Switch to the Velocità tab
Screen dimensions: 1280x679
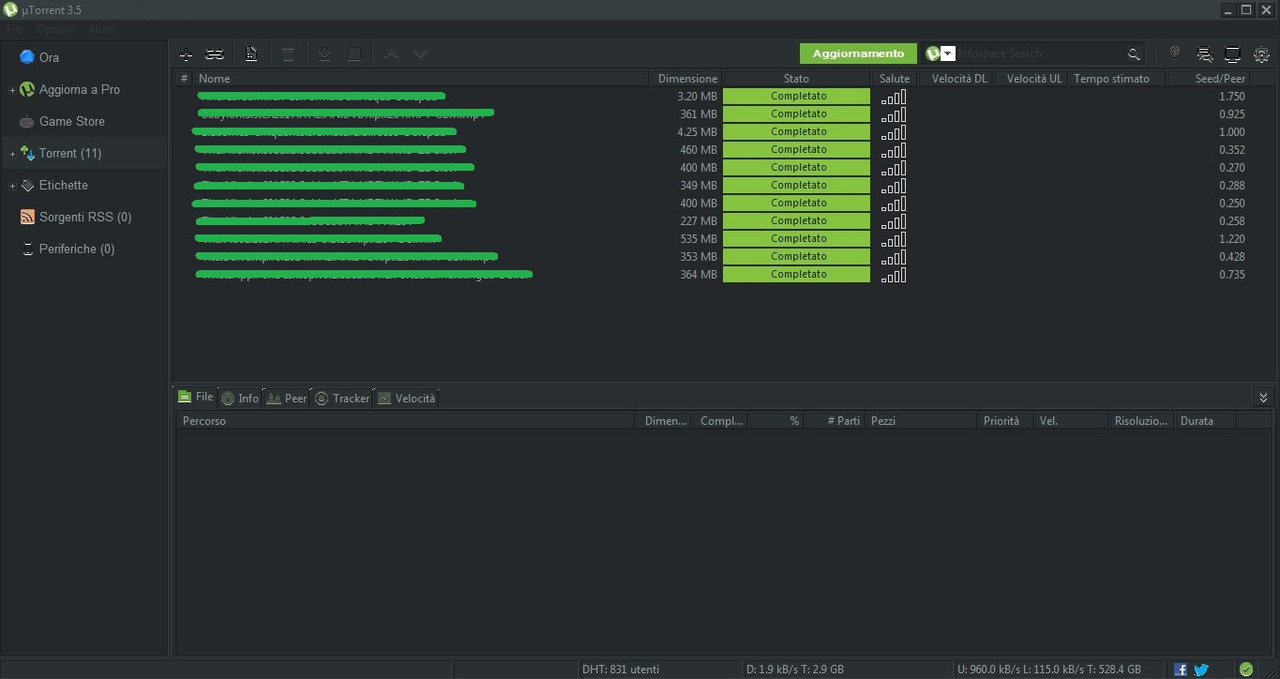coord(407,398)
